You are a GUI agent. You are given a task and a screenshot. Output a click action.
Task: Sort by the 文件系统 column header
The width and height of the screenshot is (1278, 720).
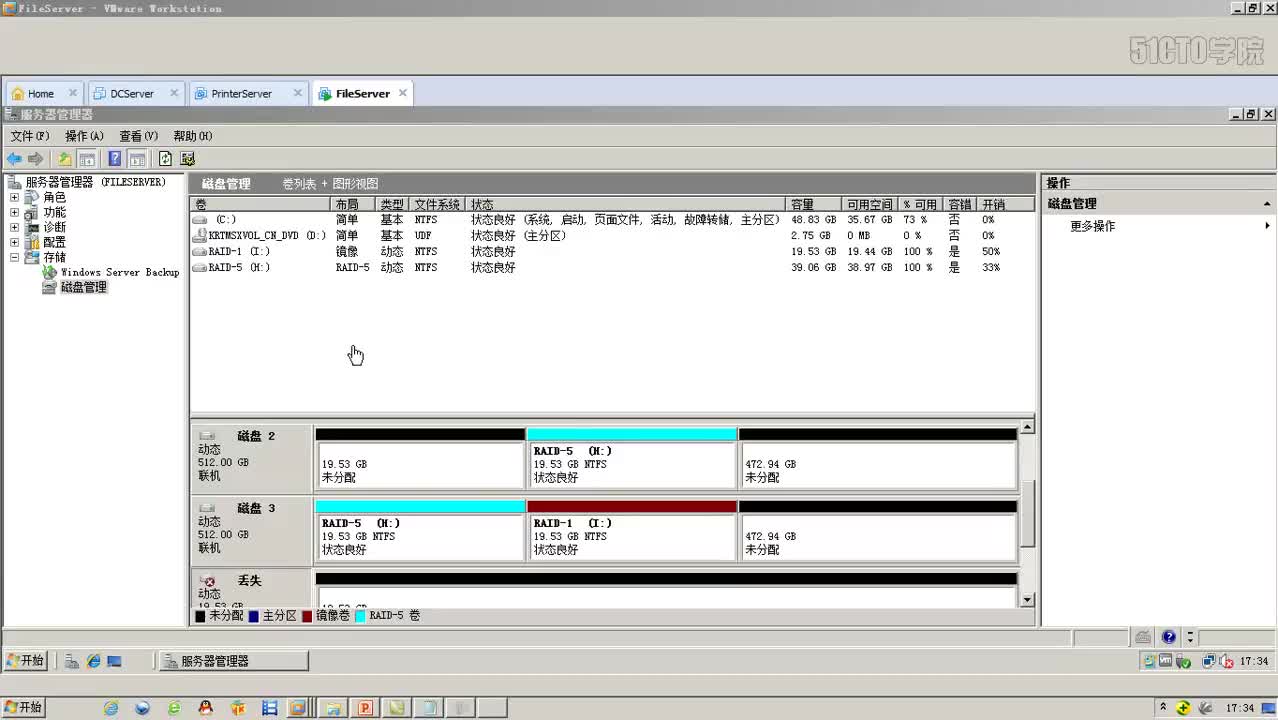(439, 204)
